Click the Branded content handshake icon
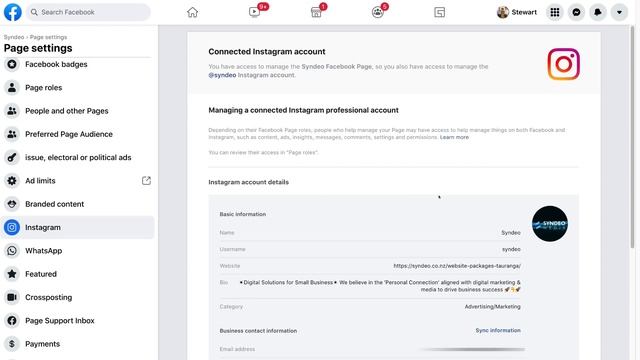The image size is (640, 360). [x=12, y=204]
